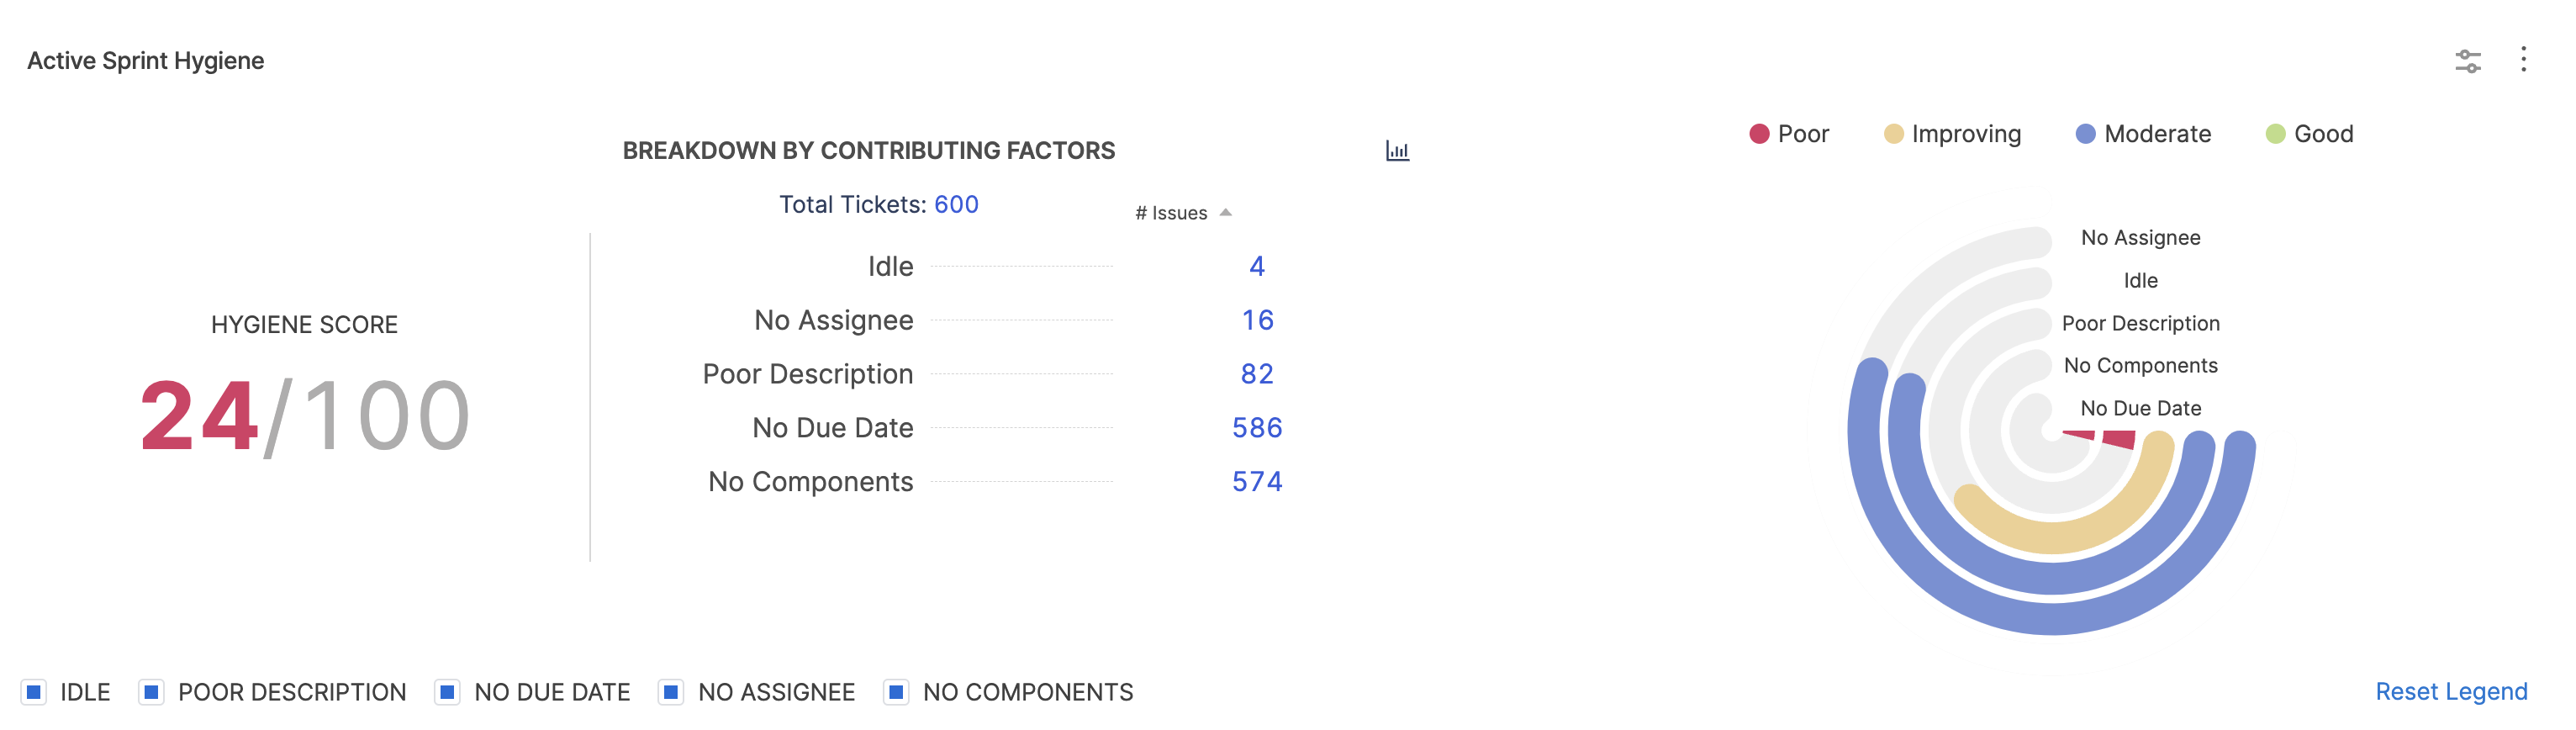Toggle the POOR DESCRIPTION legend checkbox
Screen dimensions: 2576x730
(x=151, y=691)
